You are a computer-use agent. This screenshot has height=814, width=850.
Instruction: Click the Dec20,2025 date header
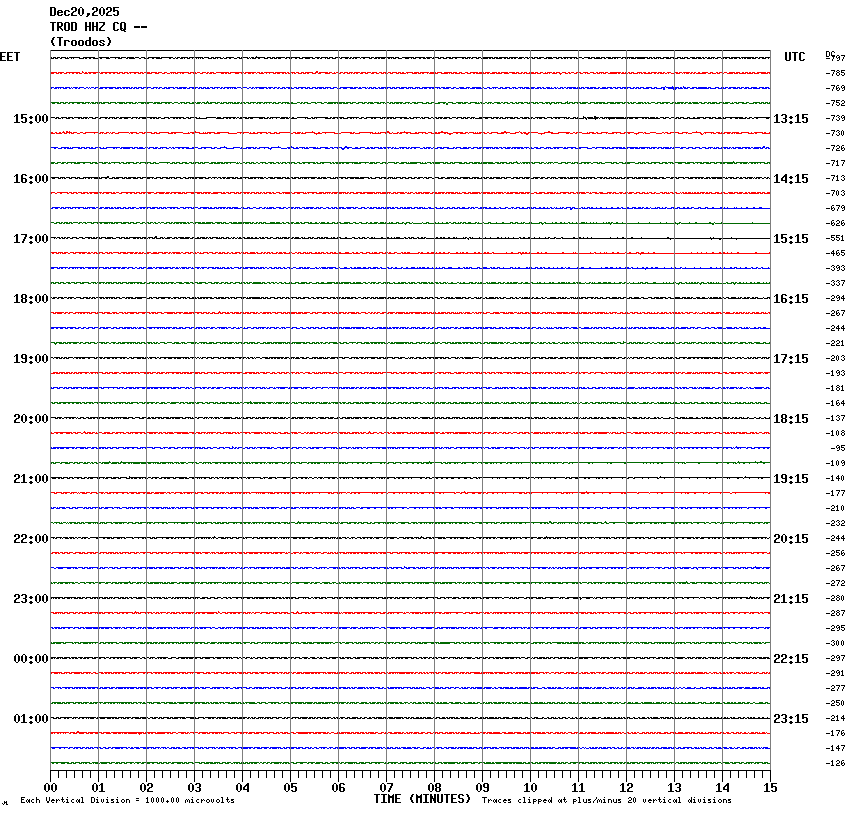(84, 12)
